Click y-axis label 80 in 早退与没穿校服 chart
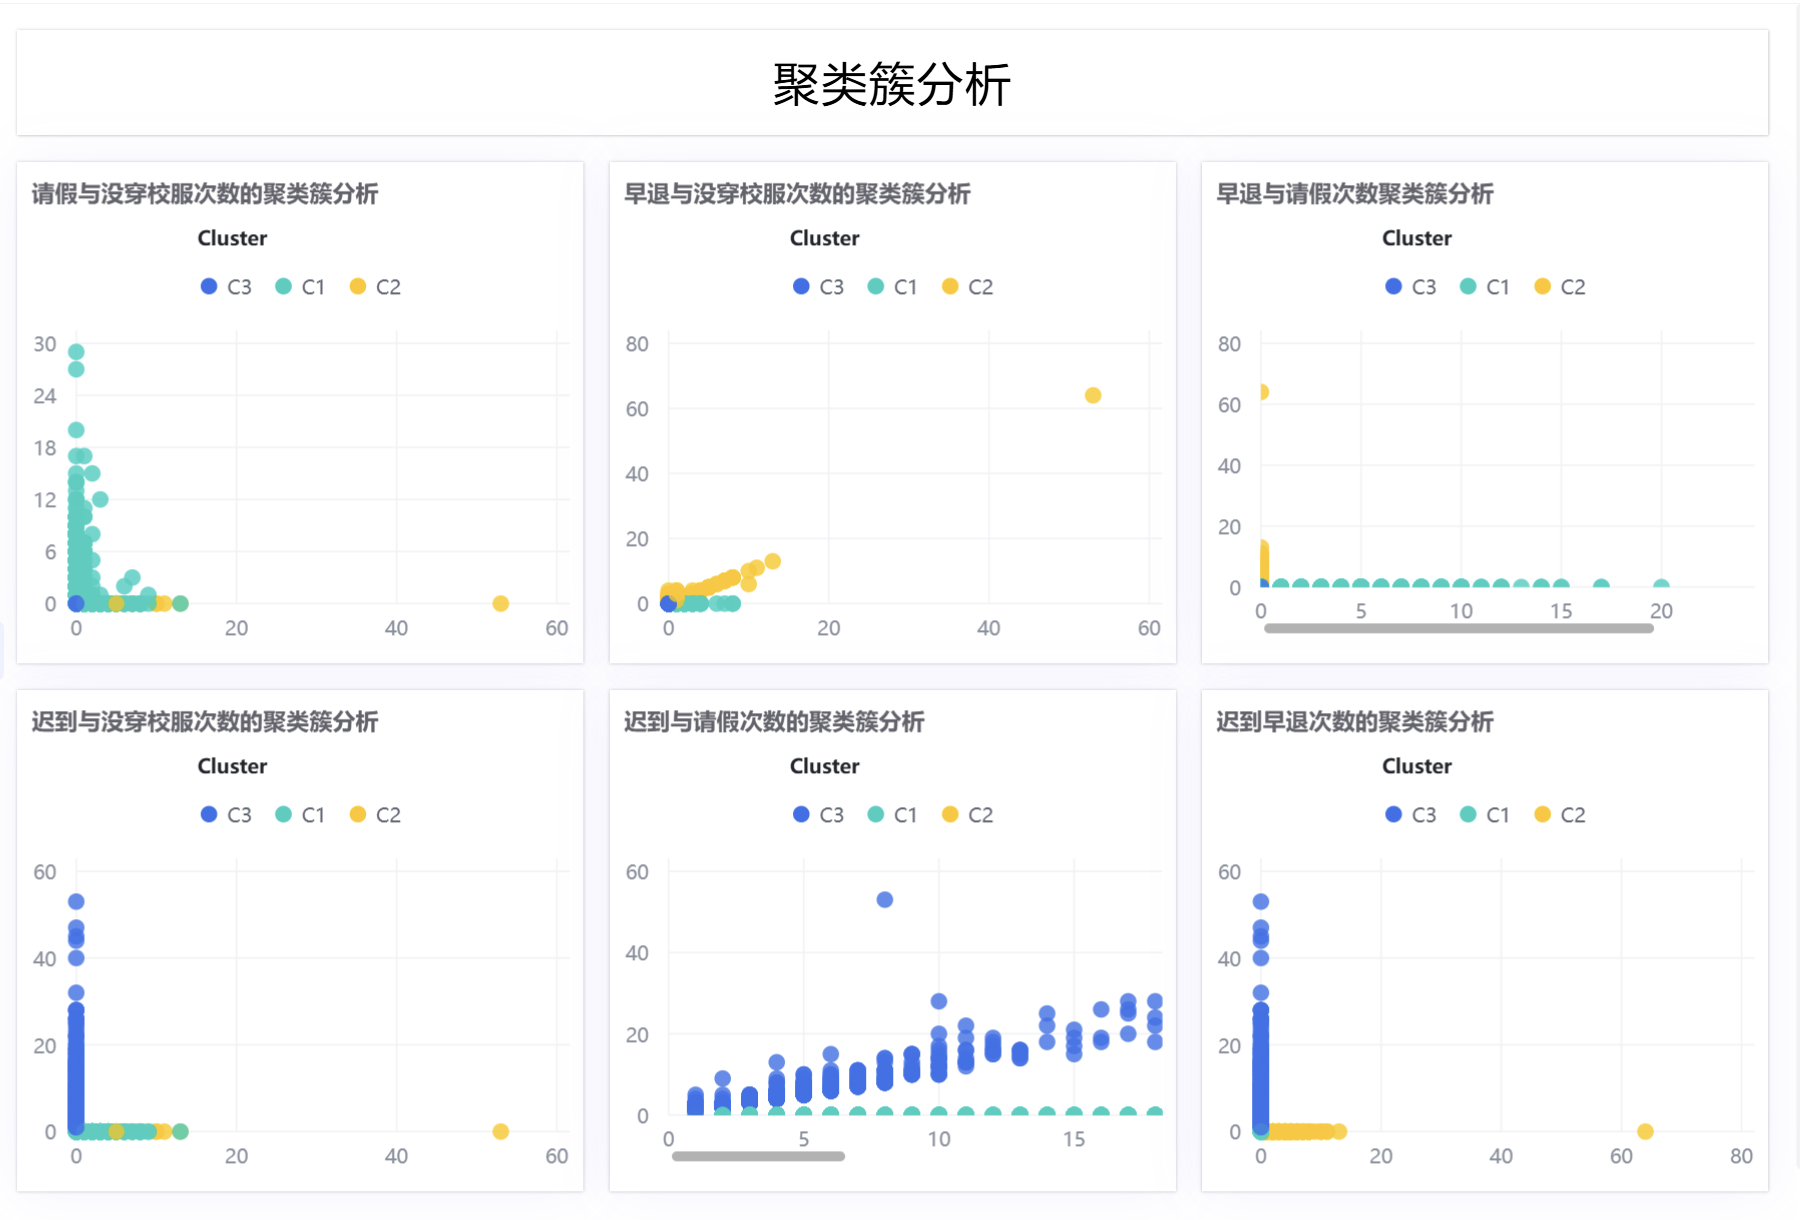The width and height of the screenshot is (1800, 1220). point(637,344)
